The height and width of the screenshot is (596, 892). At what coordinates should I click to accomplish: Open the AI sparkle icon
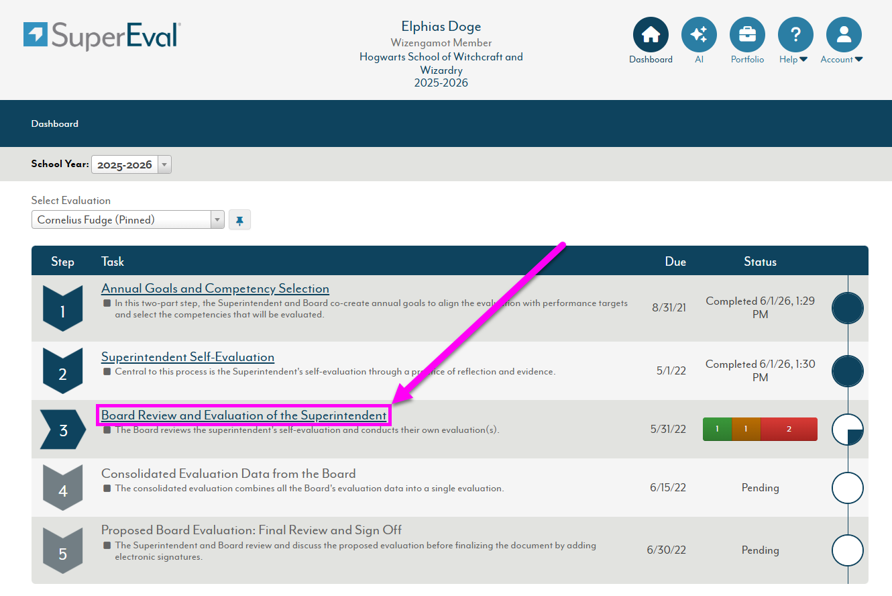699,35
